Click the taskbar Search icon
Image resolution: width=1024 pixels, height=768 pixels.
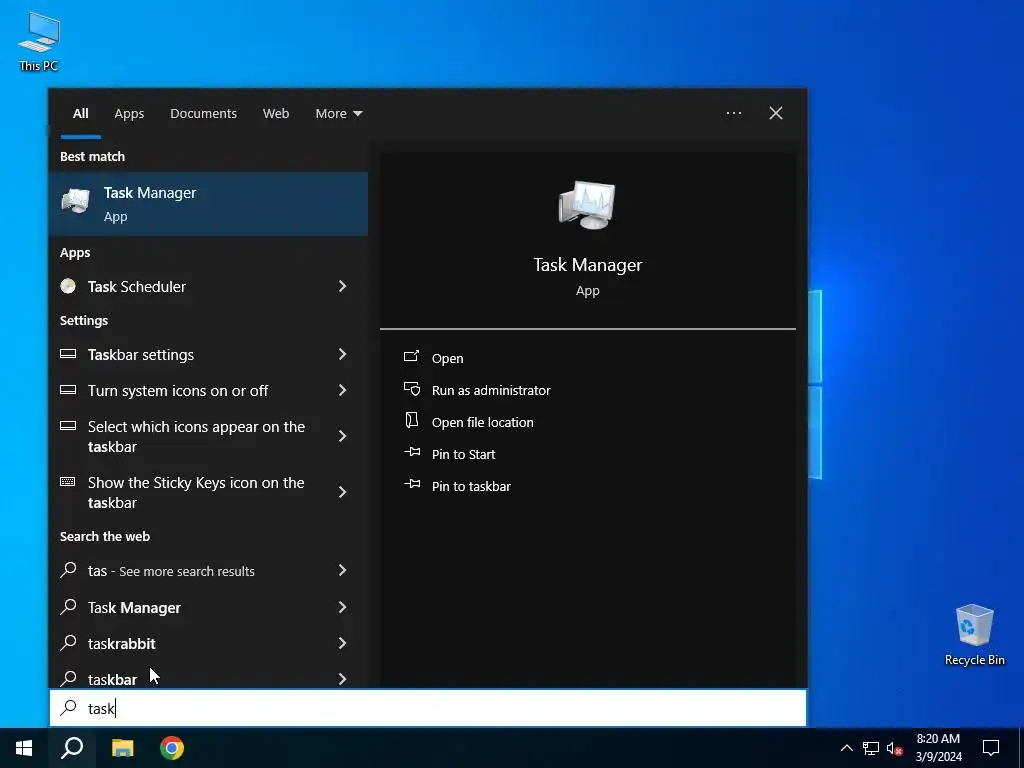point(72,748)
